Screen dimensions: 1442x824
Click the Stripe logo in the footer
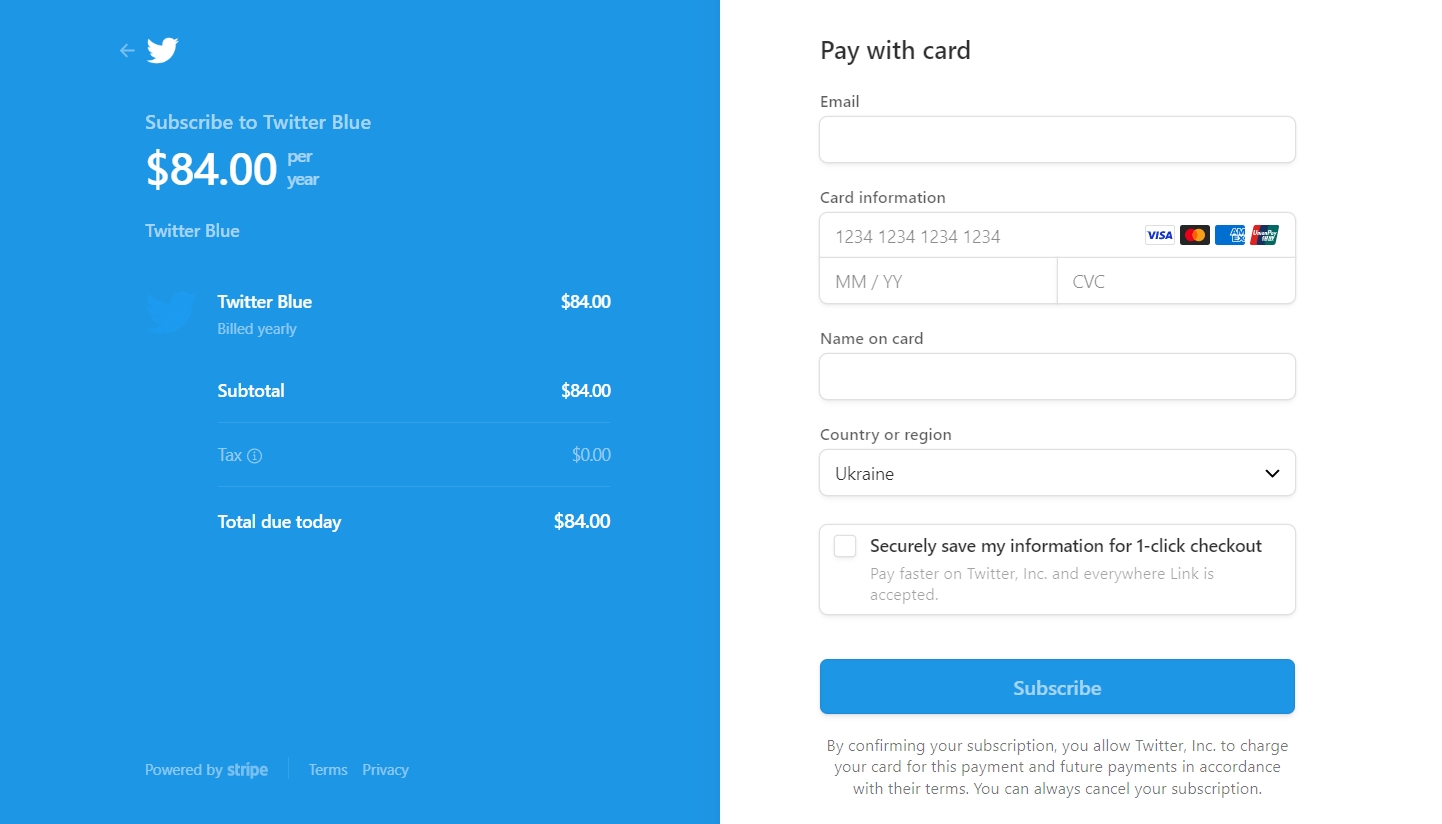(247, 770)
